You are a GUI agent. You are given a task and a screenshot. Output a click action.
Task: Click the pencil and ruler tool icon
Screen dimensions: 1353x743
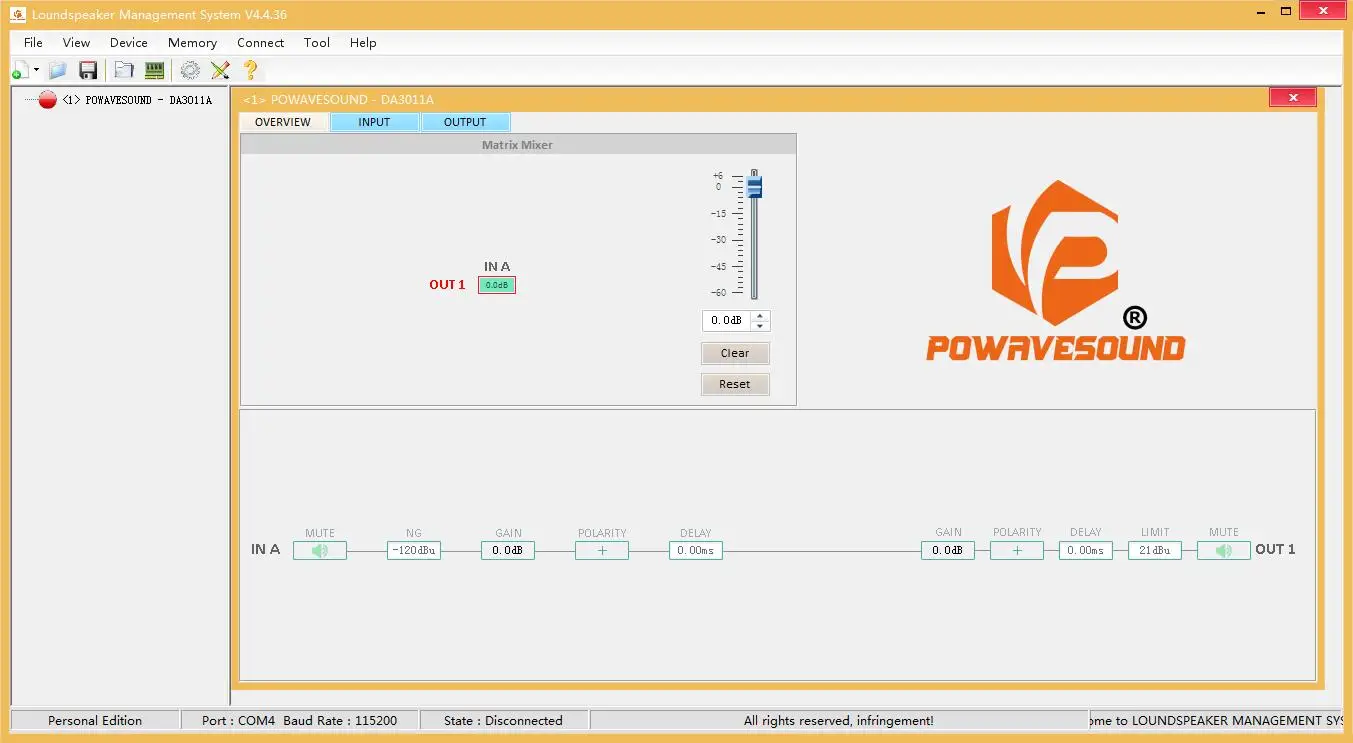pos(220,70)
